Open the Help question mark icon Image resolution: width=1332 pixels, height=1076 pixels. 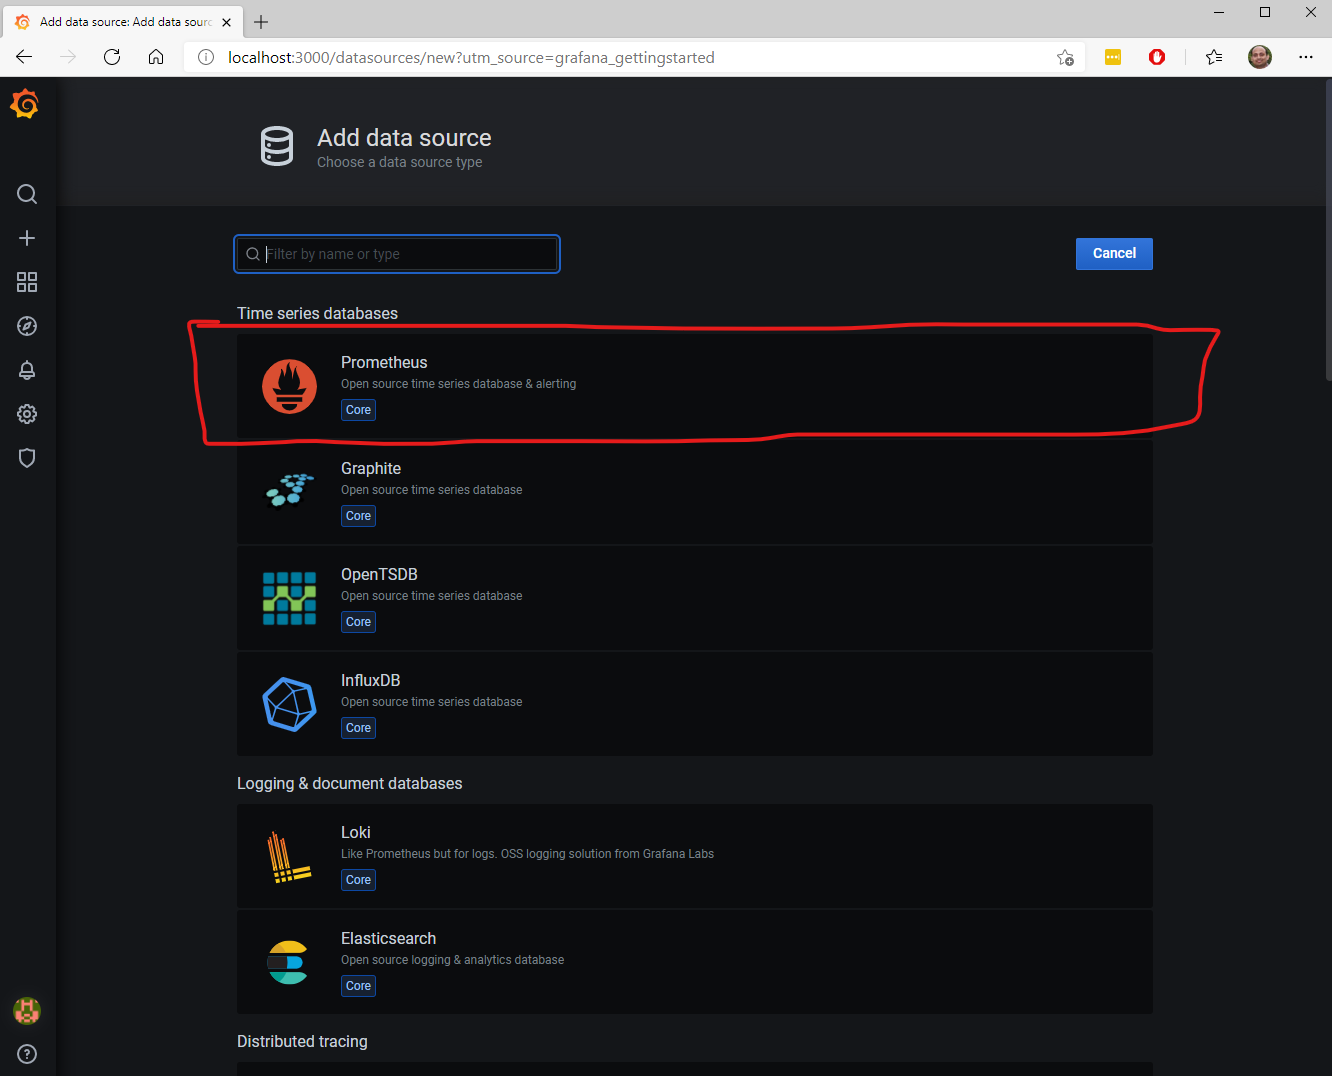[27, 1054]
